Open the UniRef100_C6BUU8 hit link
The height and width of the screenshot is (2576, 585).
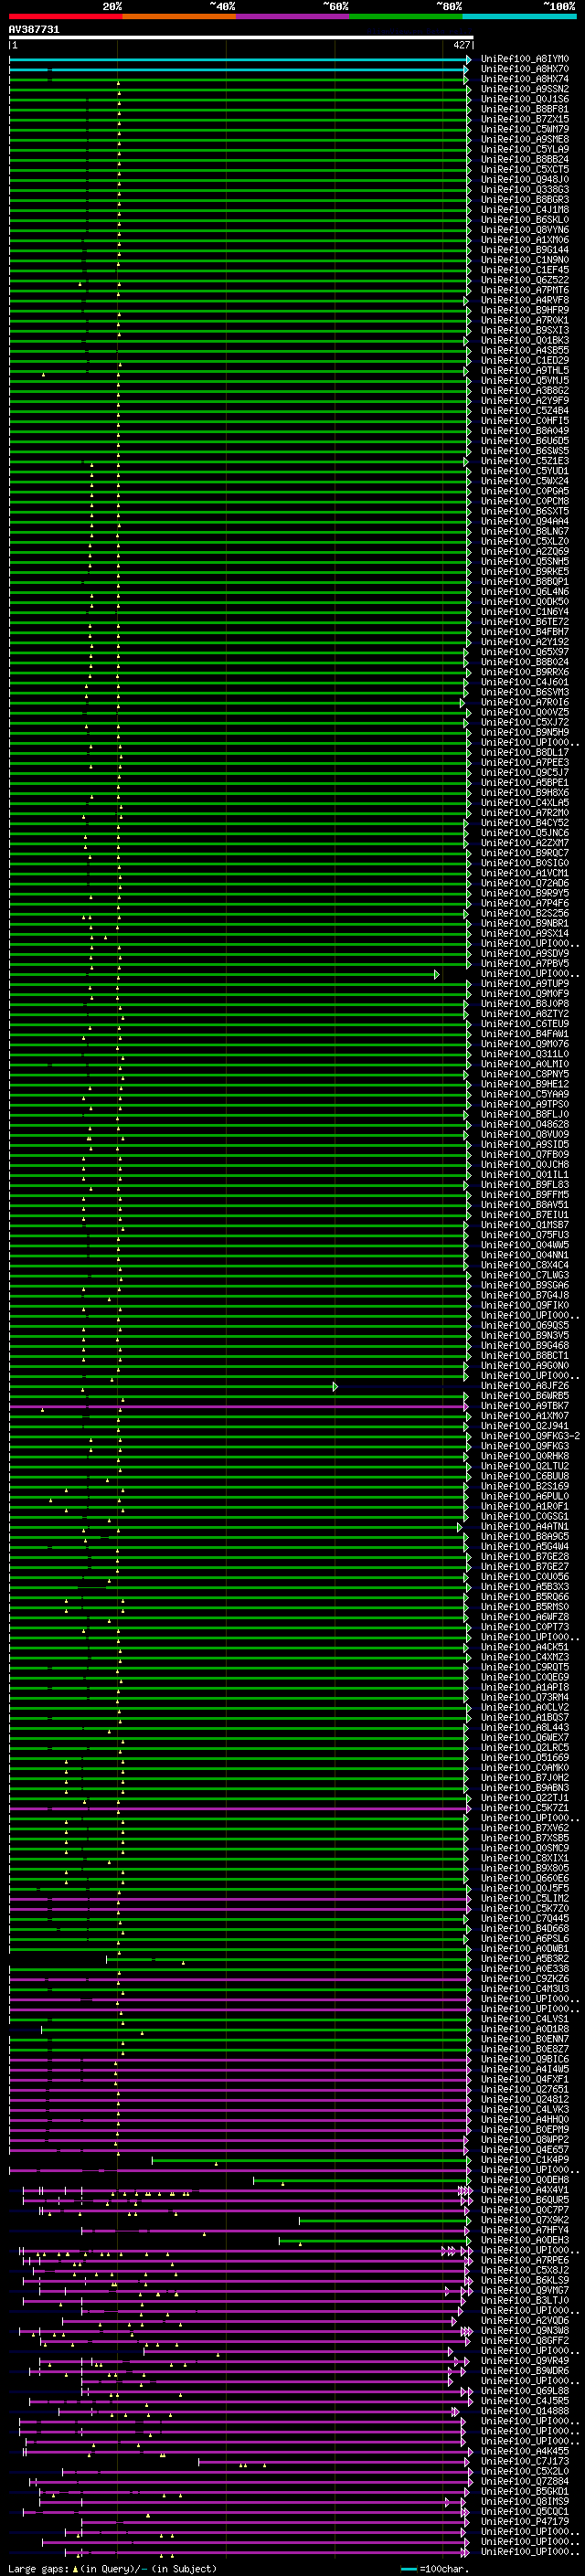pyautogui.click(x=525, y=1476)
